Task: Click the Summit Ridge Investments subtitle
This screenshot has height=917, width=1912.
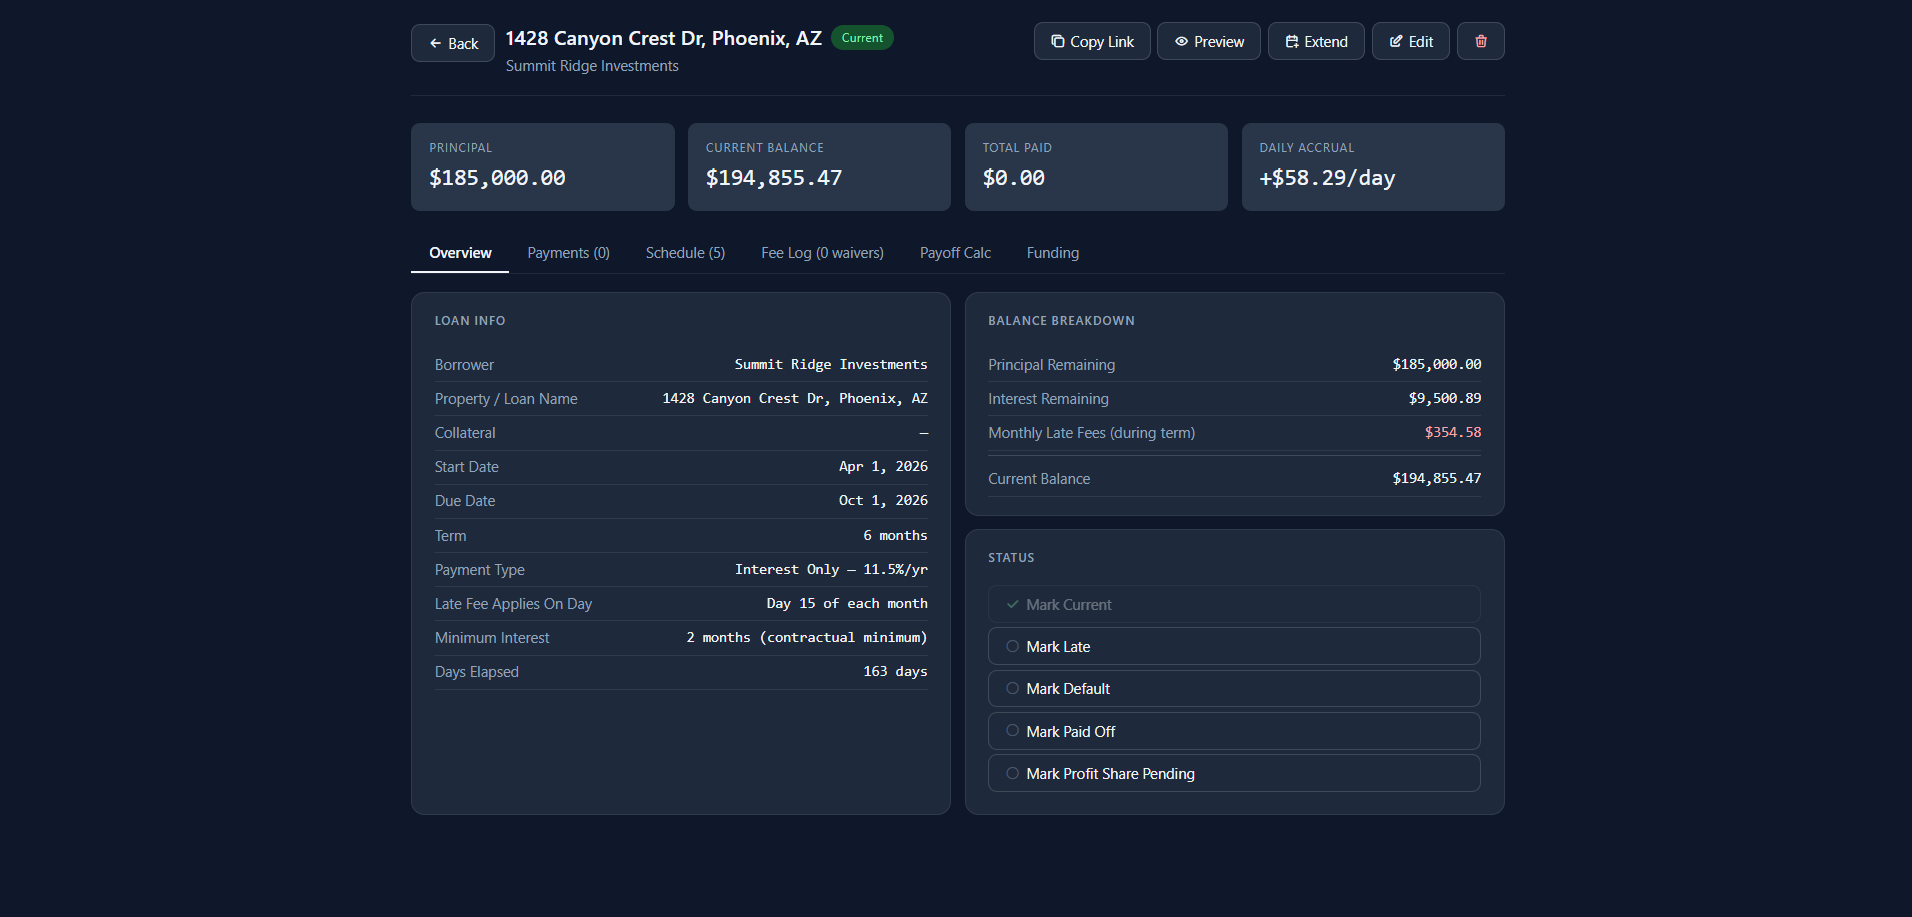Action: tap(592, 66)
